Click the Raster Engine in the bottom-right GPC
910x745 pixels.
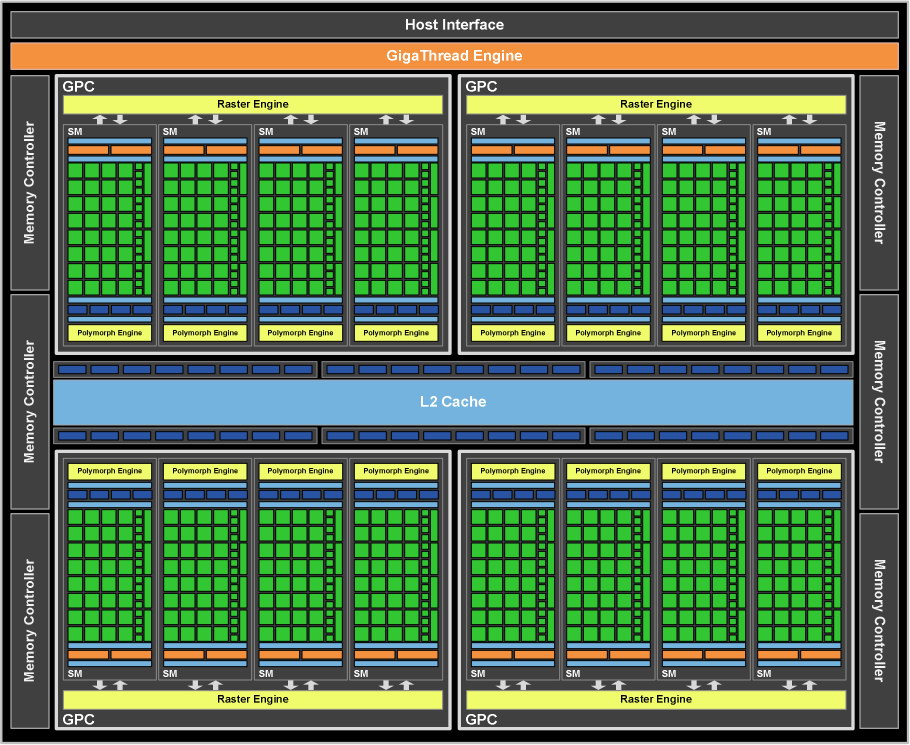pos(656,699)
